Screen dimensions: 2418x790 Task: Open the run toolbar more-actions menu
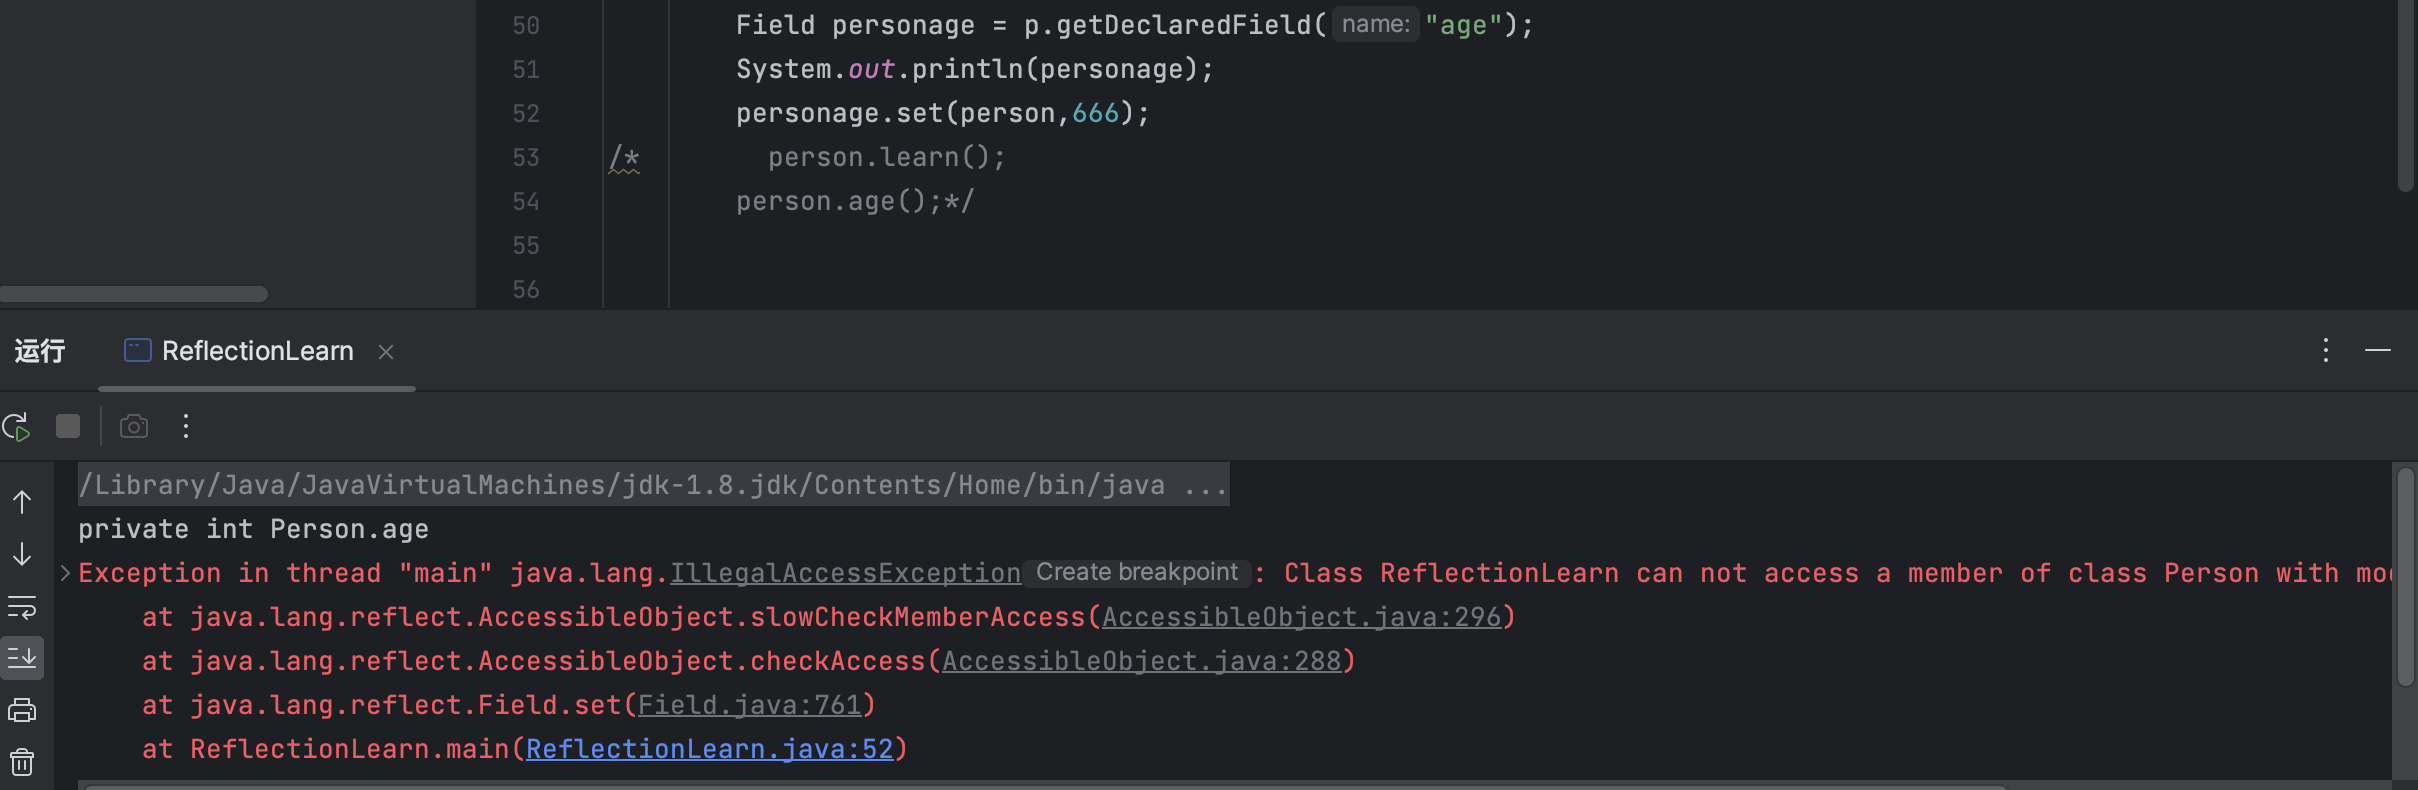tap(186, 427)
